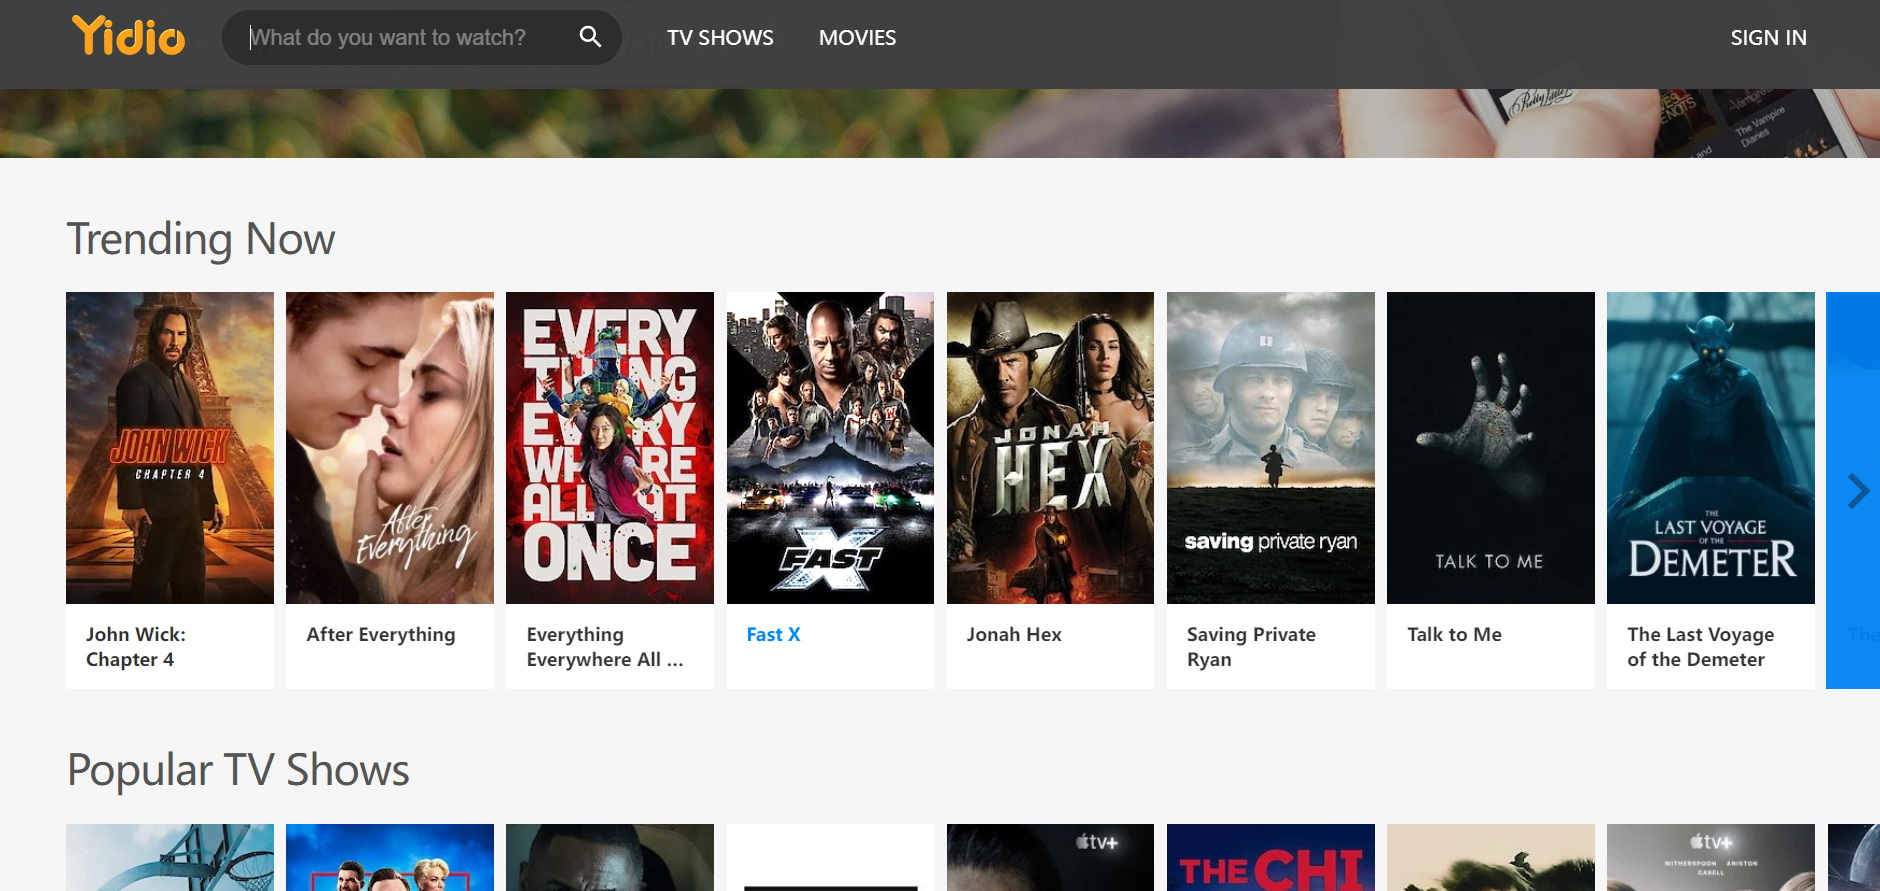Image resolution: width=1880 pixels, height=891 pixels.
Task: Open the Fast X poster
Action: pyautogui.click(x=830, y=448)
